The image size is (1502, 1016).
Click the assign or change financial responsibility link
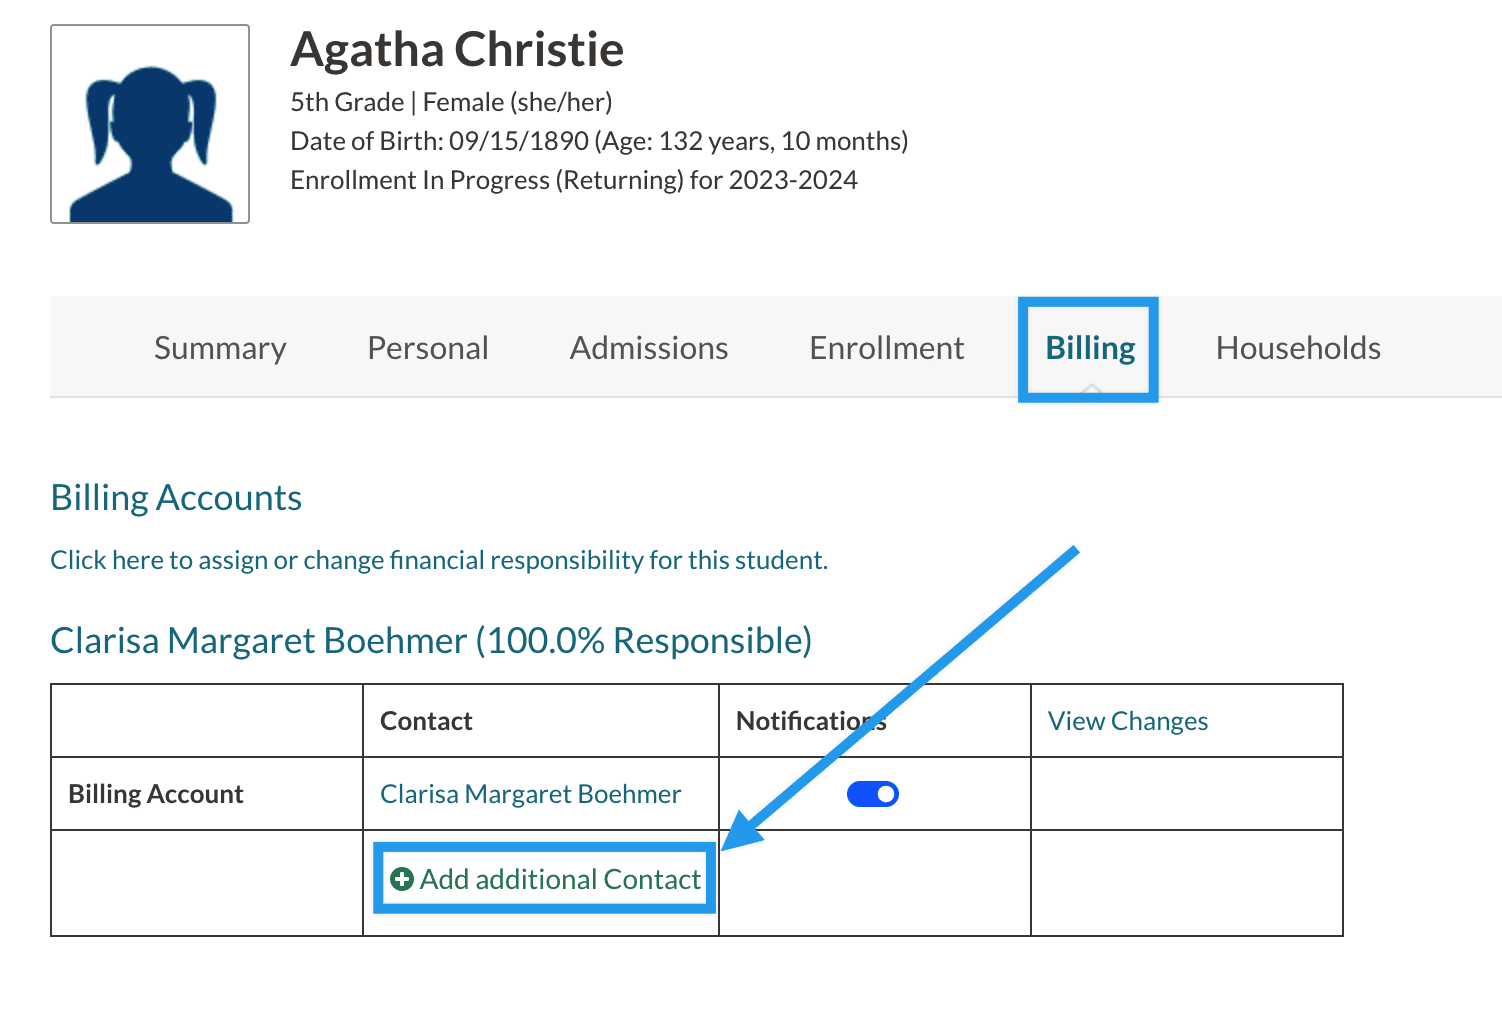click(439, 560)
